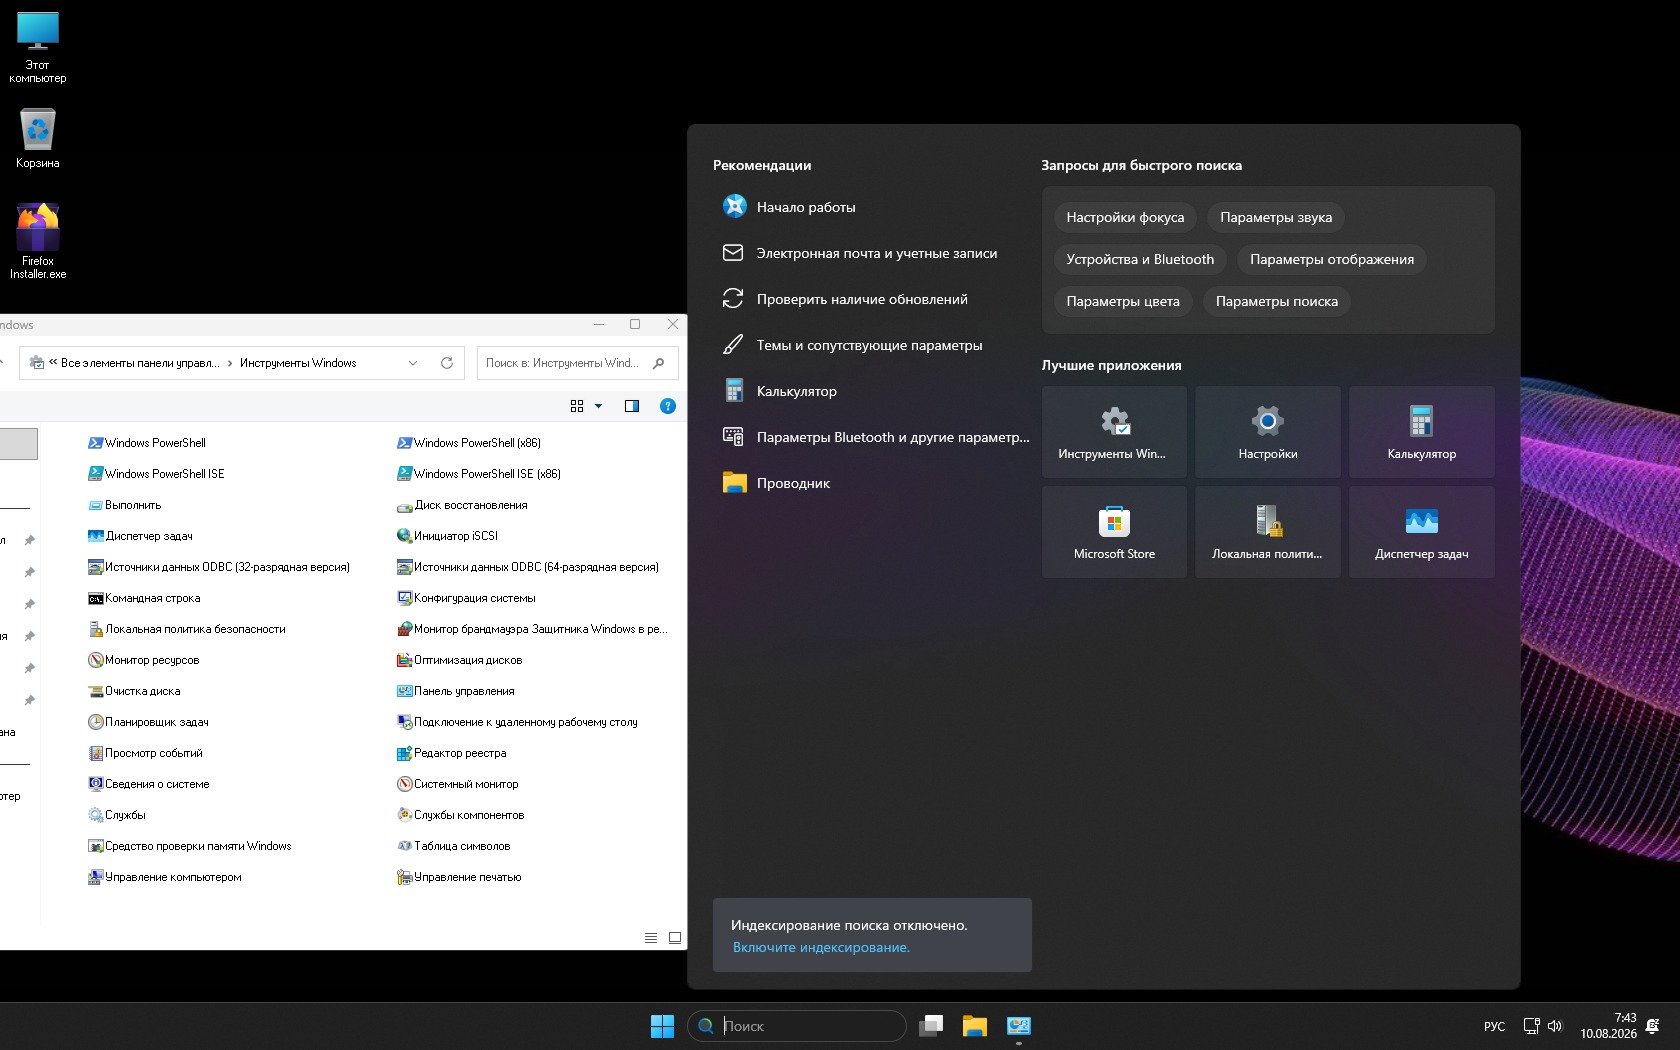Select Диспетчер задач icon in Explorer list
The image size is (1680, 1050).
pyautogui.click(x=96, y=536)
